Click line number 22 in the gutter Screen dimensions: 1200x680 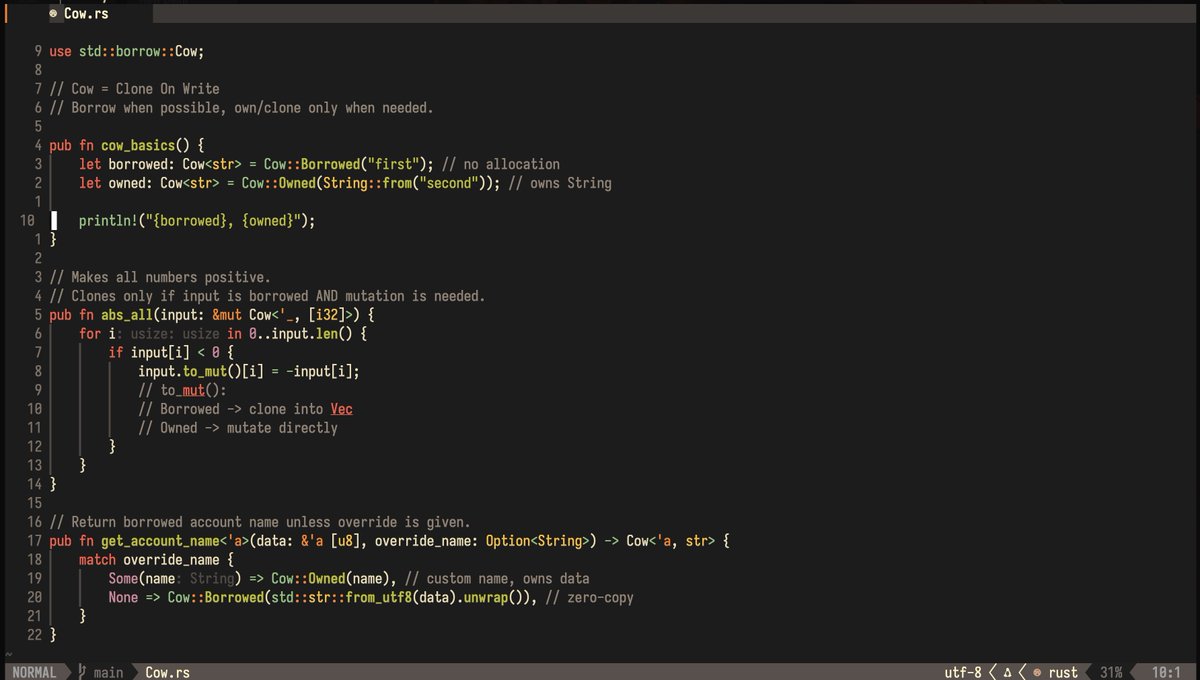point(34,635)
